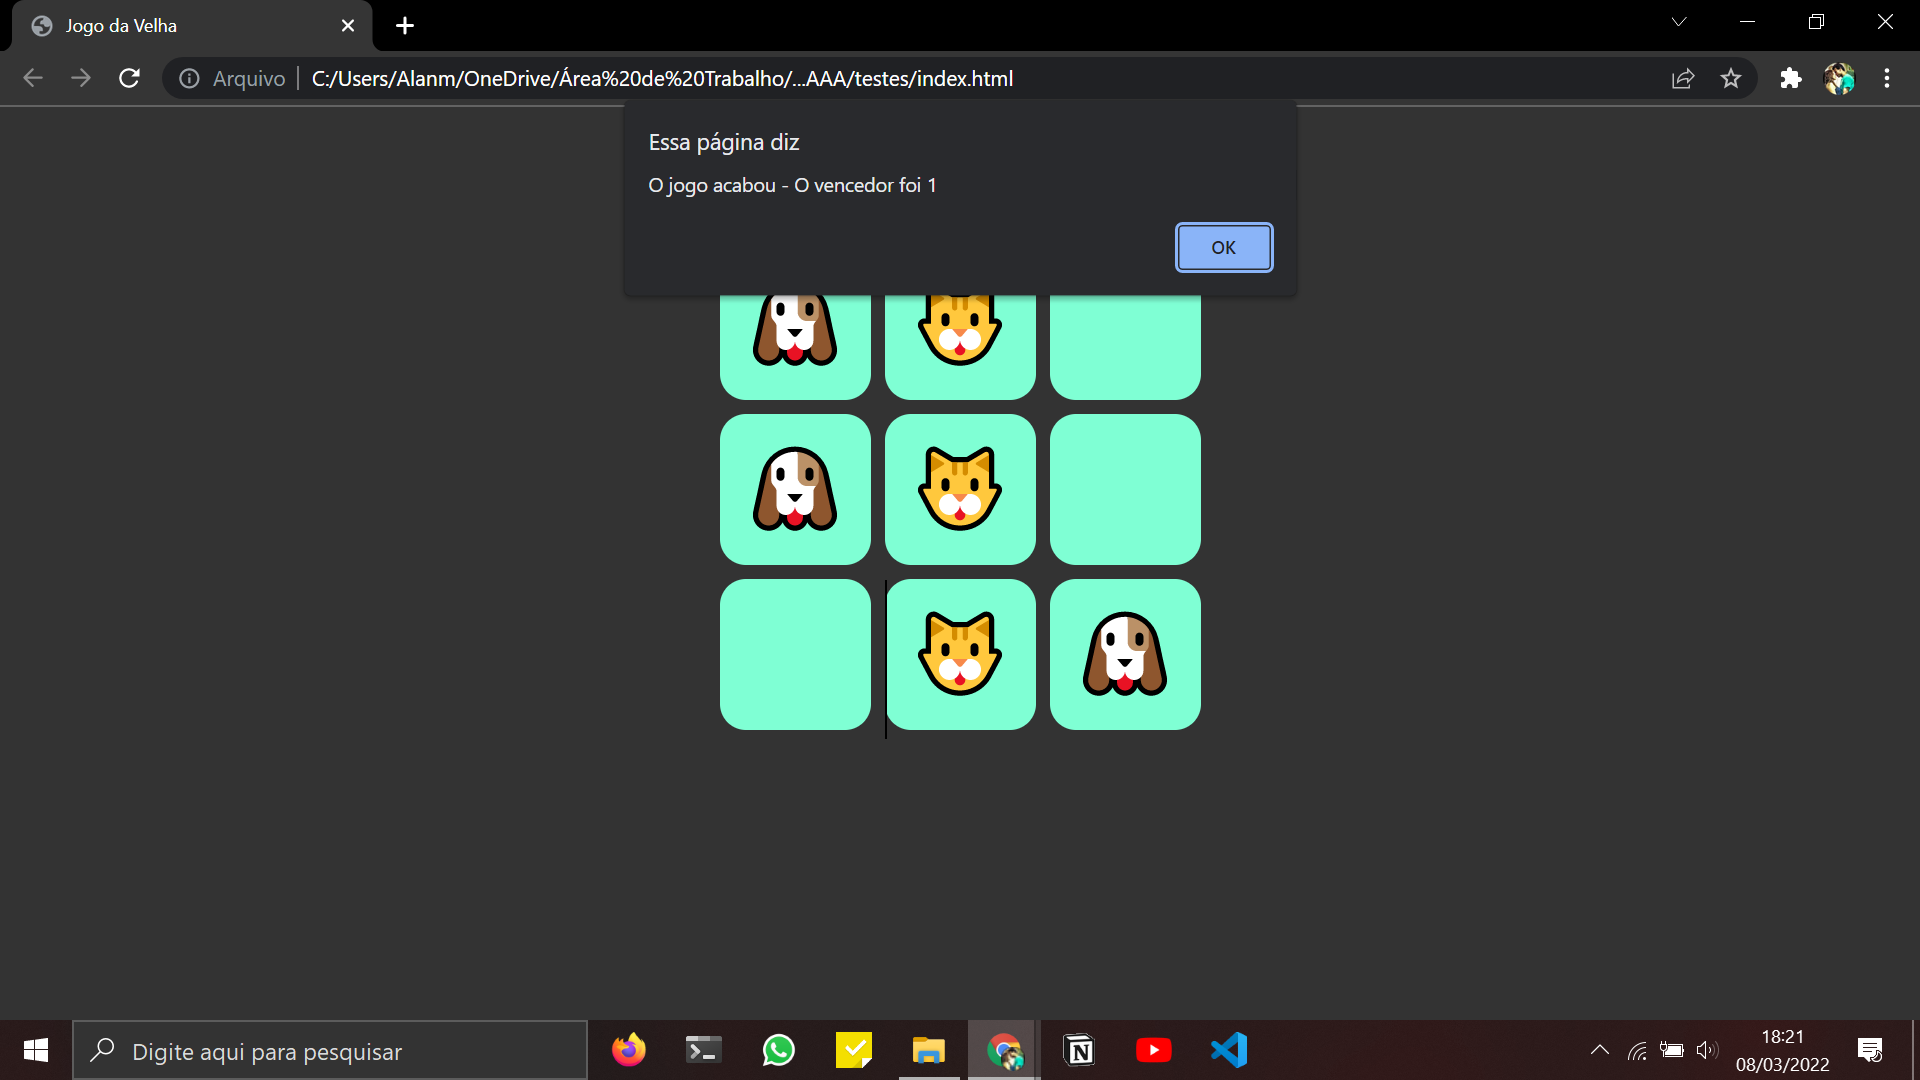
Task: Open Visual Studio Code from the taskbar
Action: pyautogui.click(x=1230, y=1050)
